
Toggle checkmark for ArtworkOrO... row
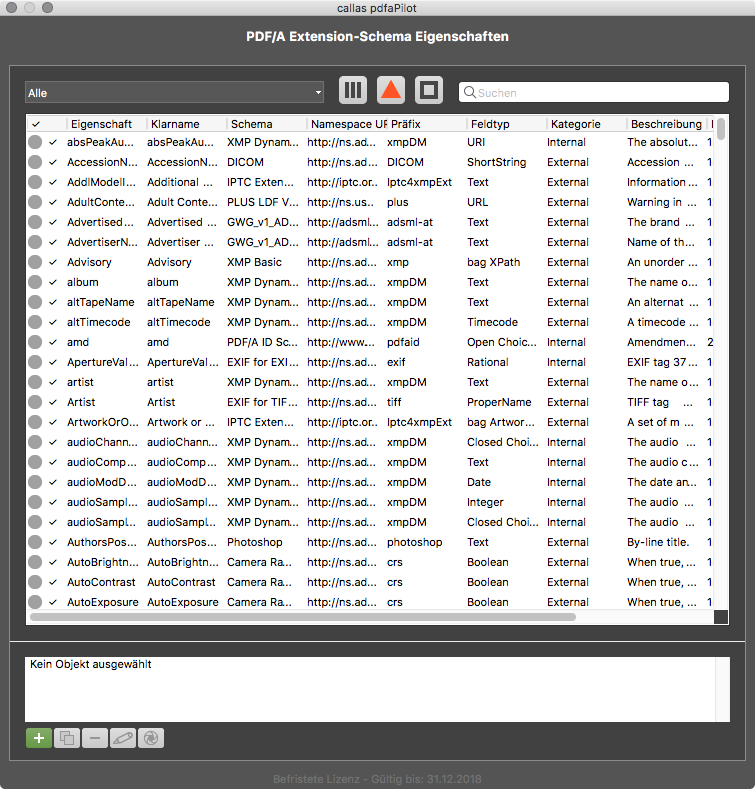pyautogui.click(x=53, y=422)
